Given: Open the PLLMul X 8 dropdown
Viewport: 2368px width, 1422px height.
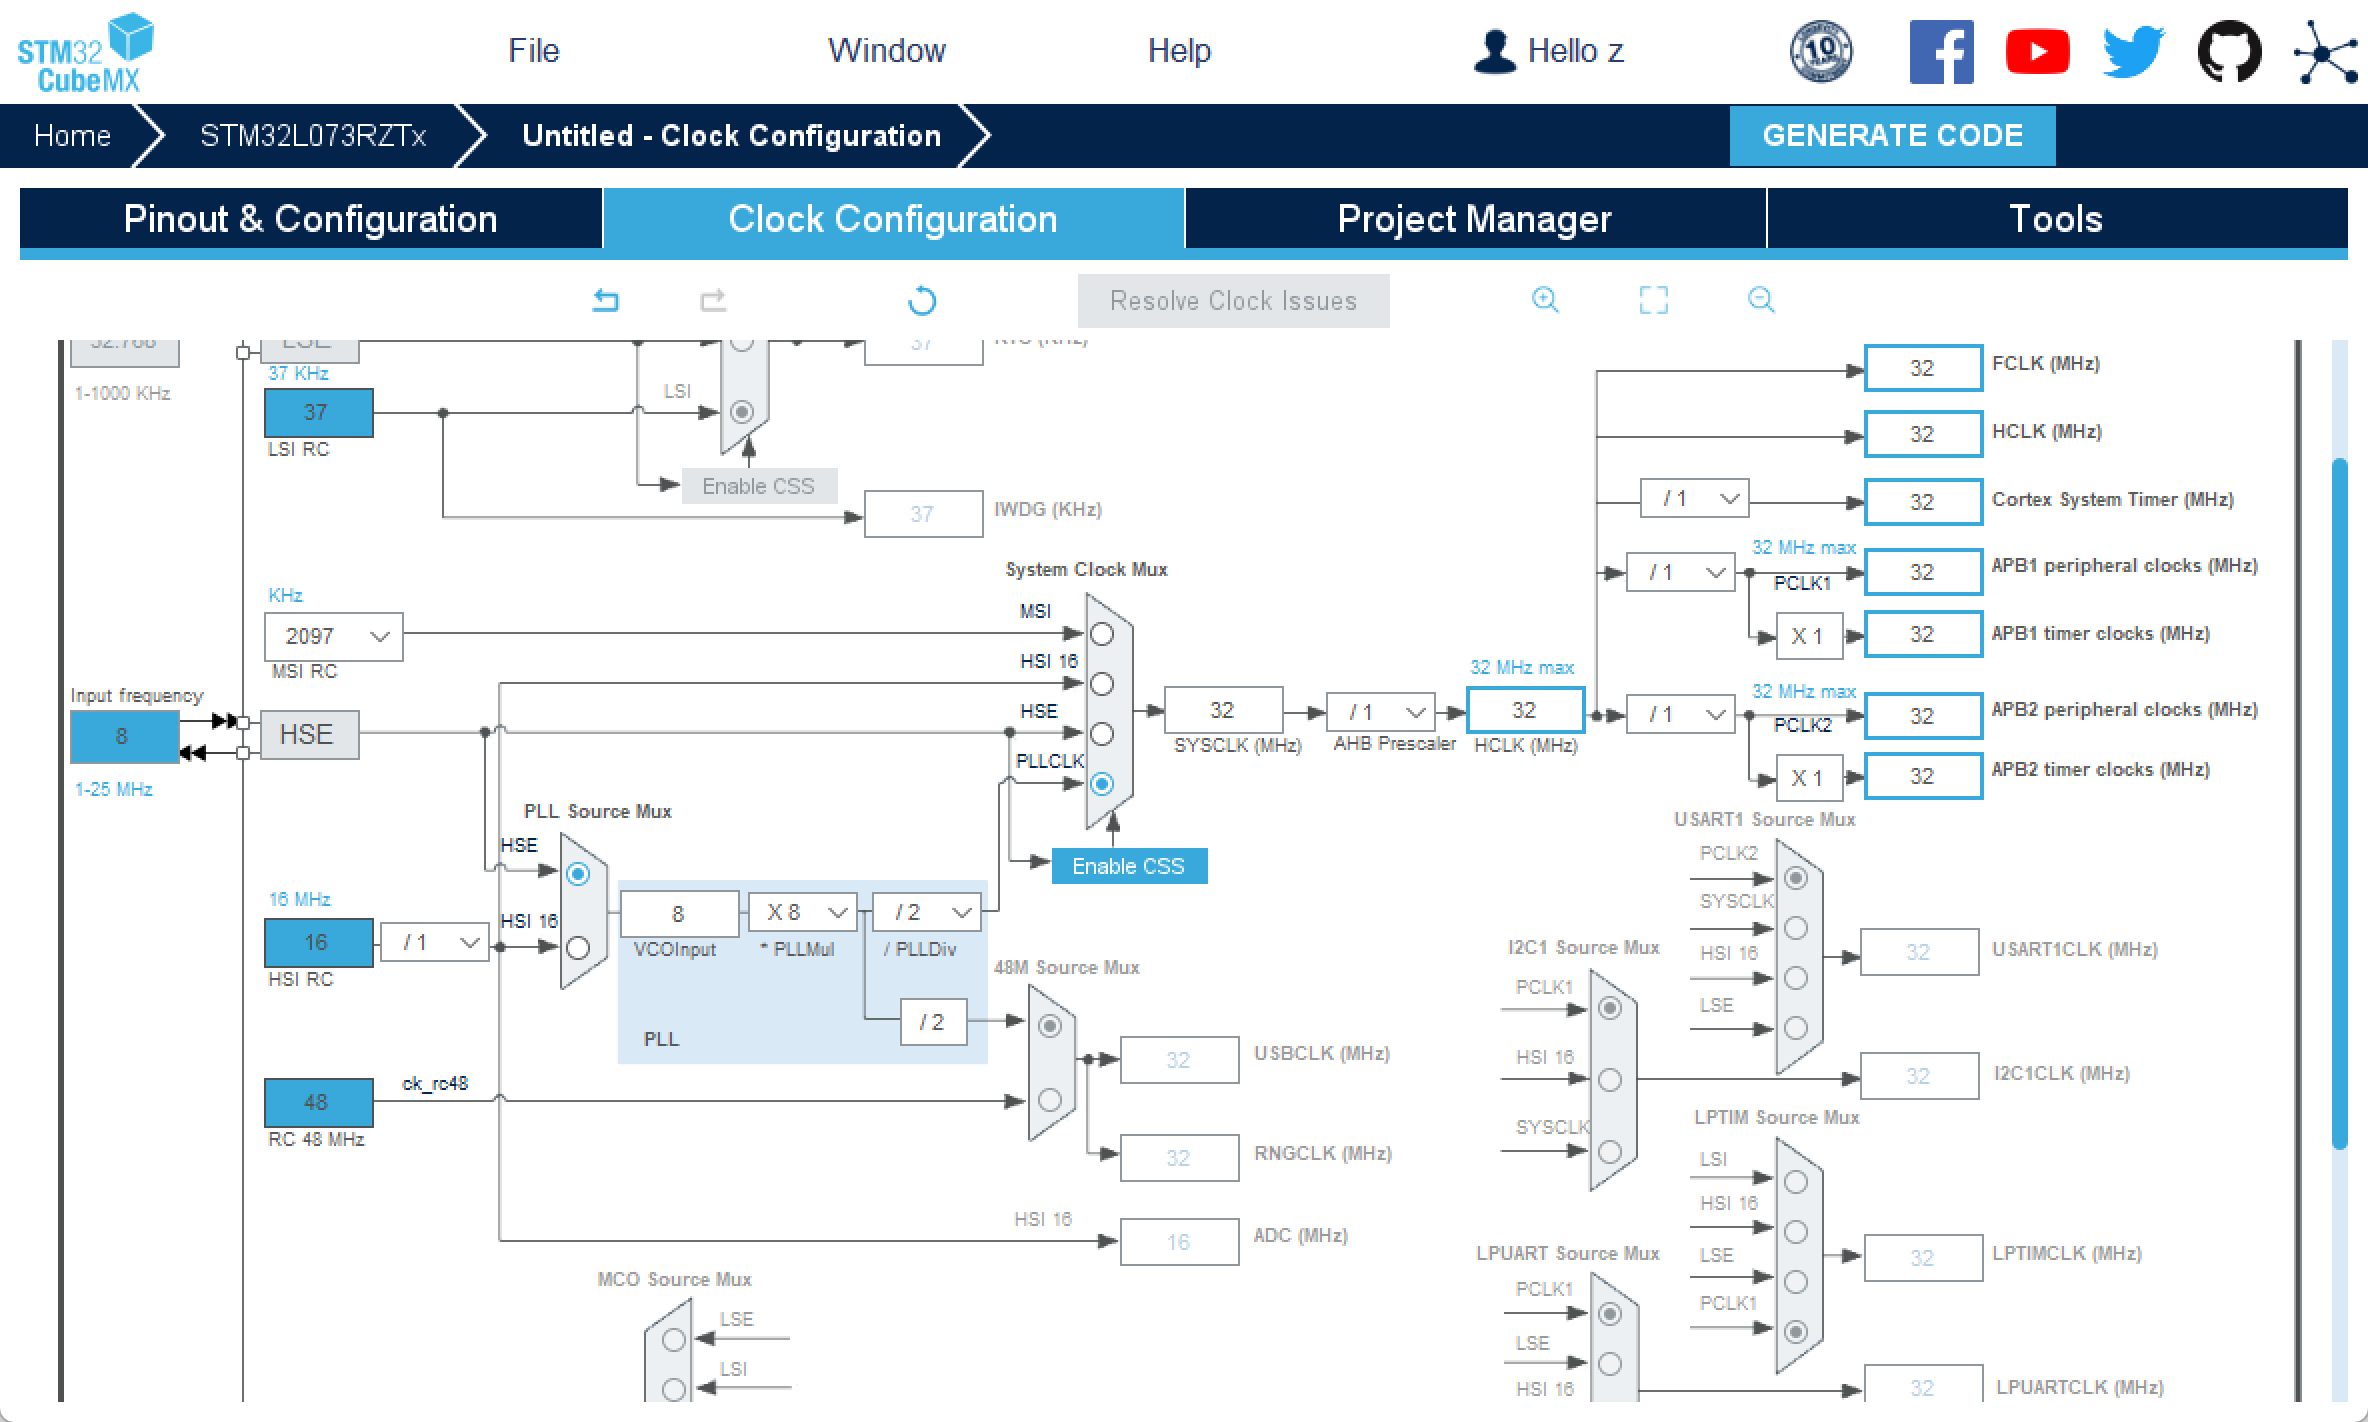Looking at the screenshot, I should click(x=803, y=912).
